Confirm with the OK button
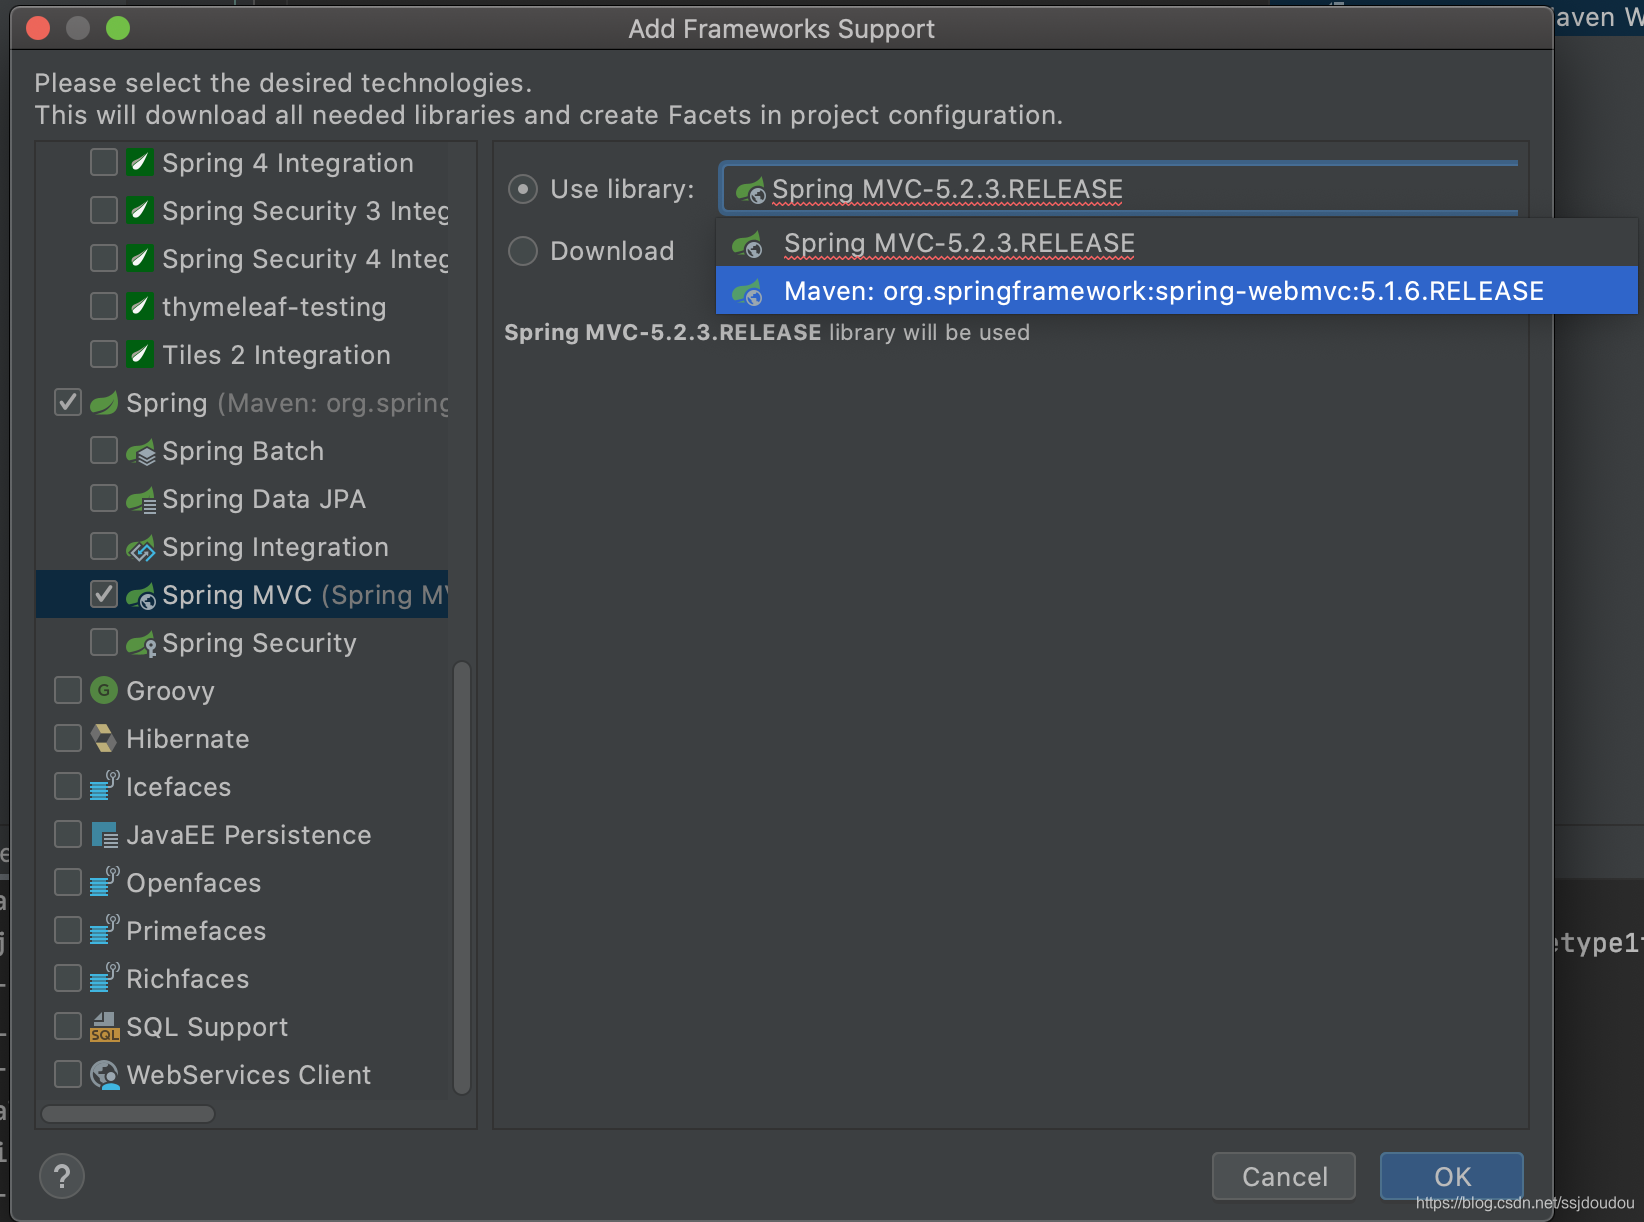Screen dimensions: 1644x1222 (x=1452, y=1176)
